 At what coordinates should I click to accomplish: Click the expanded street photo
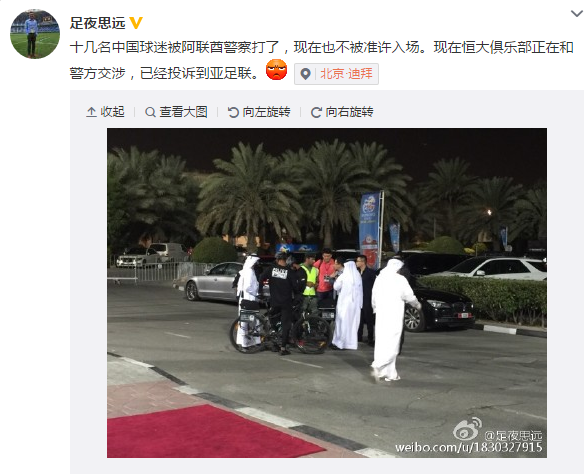coord(327,293)
